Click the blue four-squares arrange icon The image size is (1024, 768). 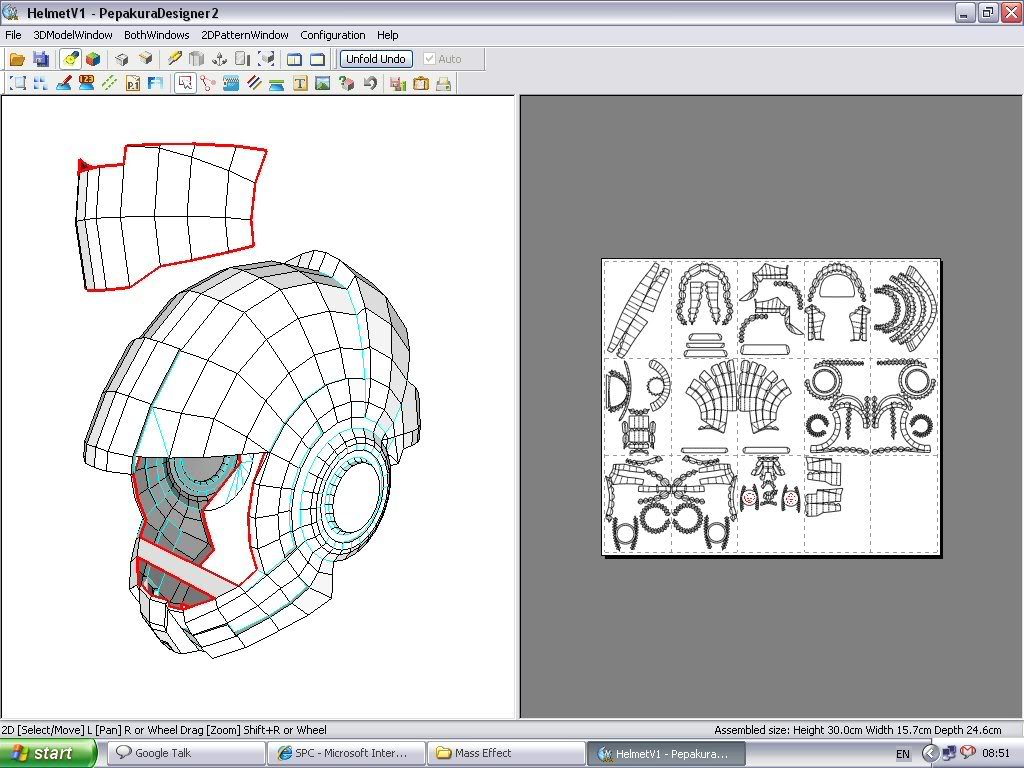coord(40,83)
